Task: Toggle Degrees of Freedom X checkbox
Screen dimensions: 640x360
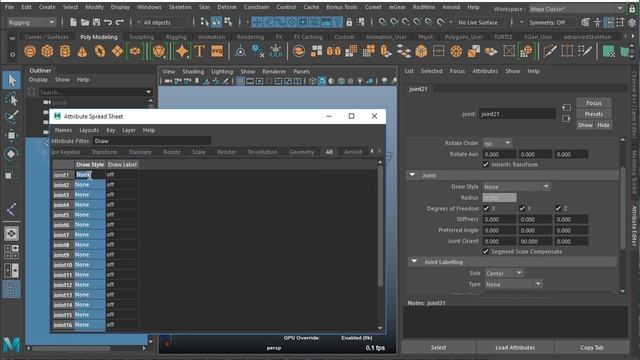Action: [x=486, y=208]
